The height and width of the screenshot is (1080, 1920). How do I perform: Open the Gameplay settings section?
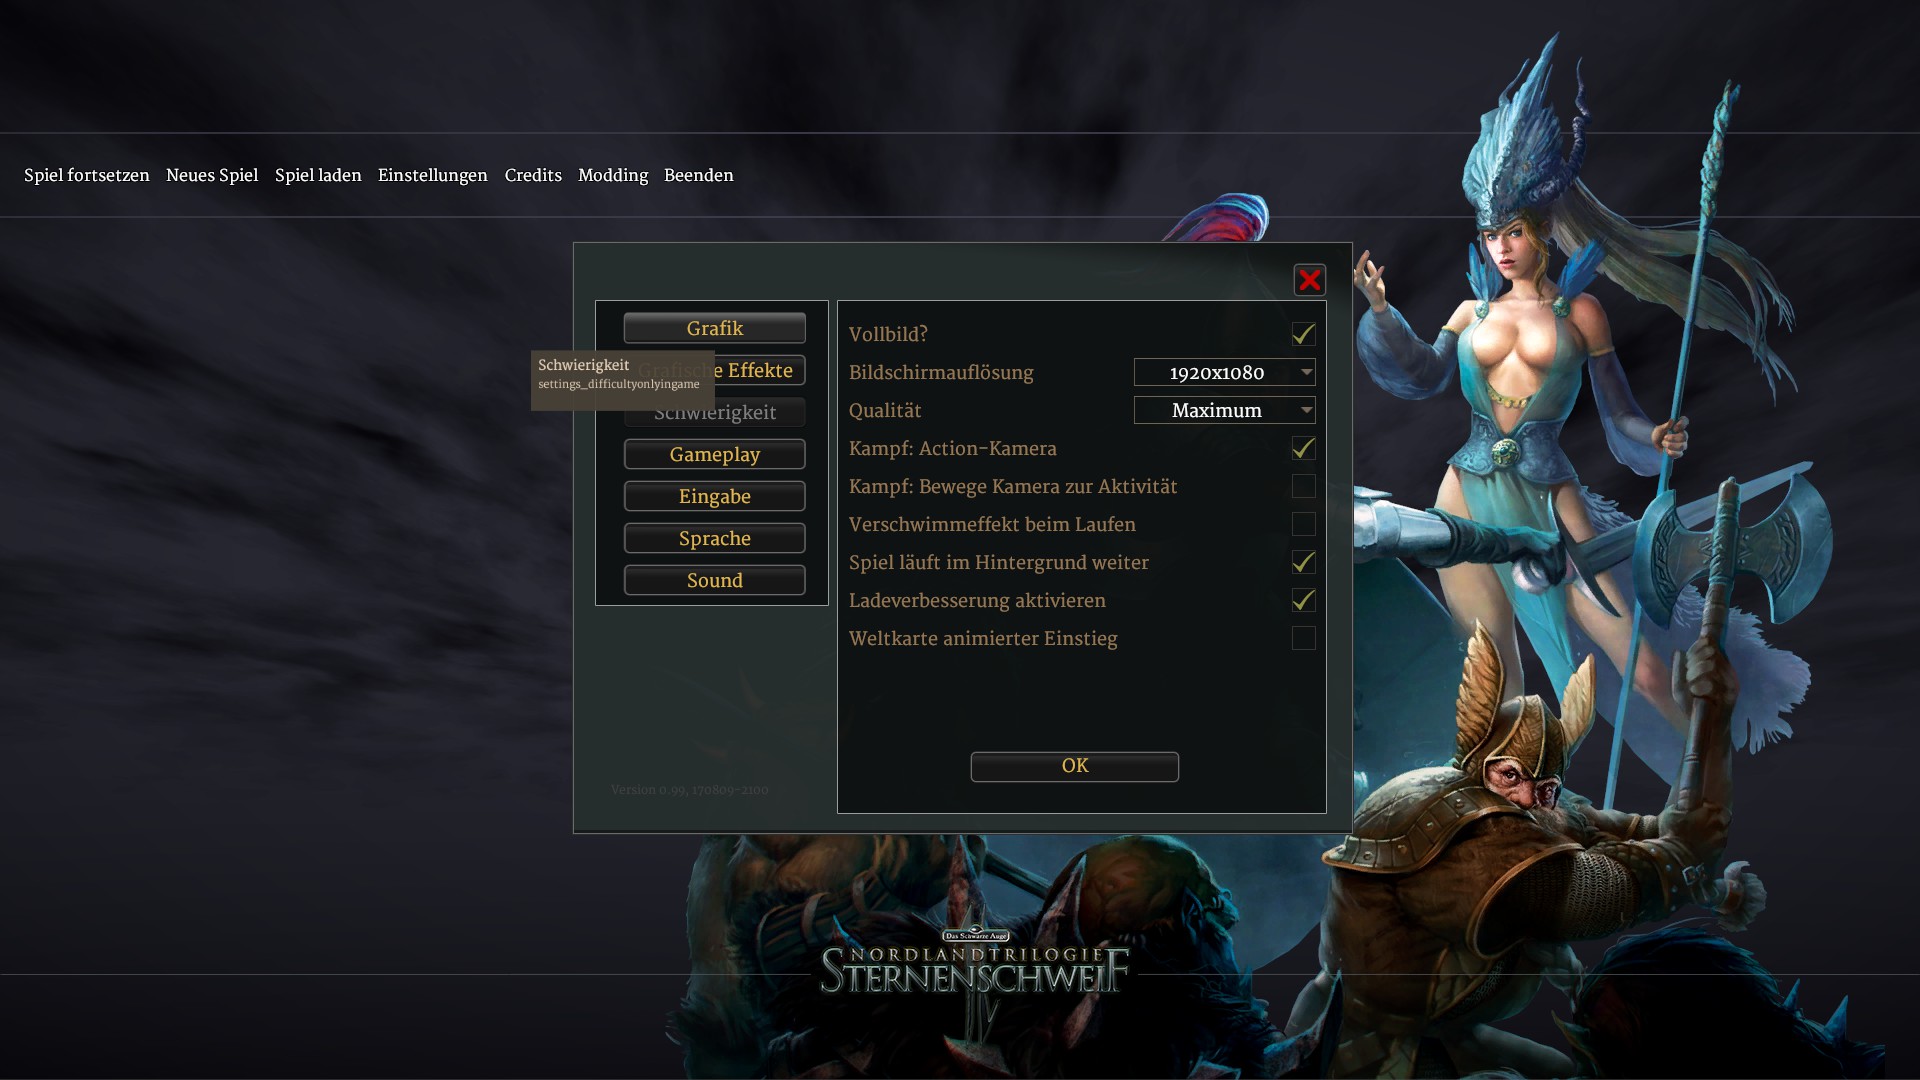[x=714, y=454]
